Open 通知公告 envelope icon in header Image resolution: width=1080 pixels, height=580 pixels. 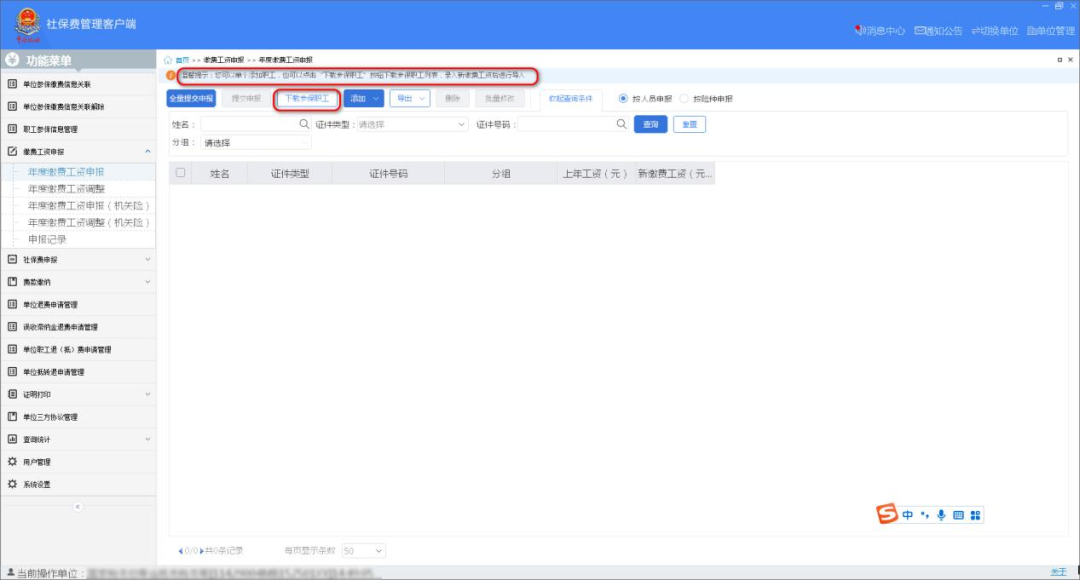click(x=920, y=31)
